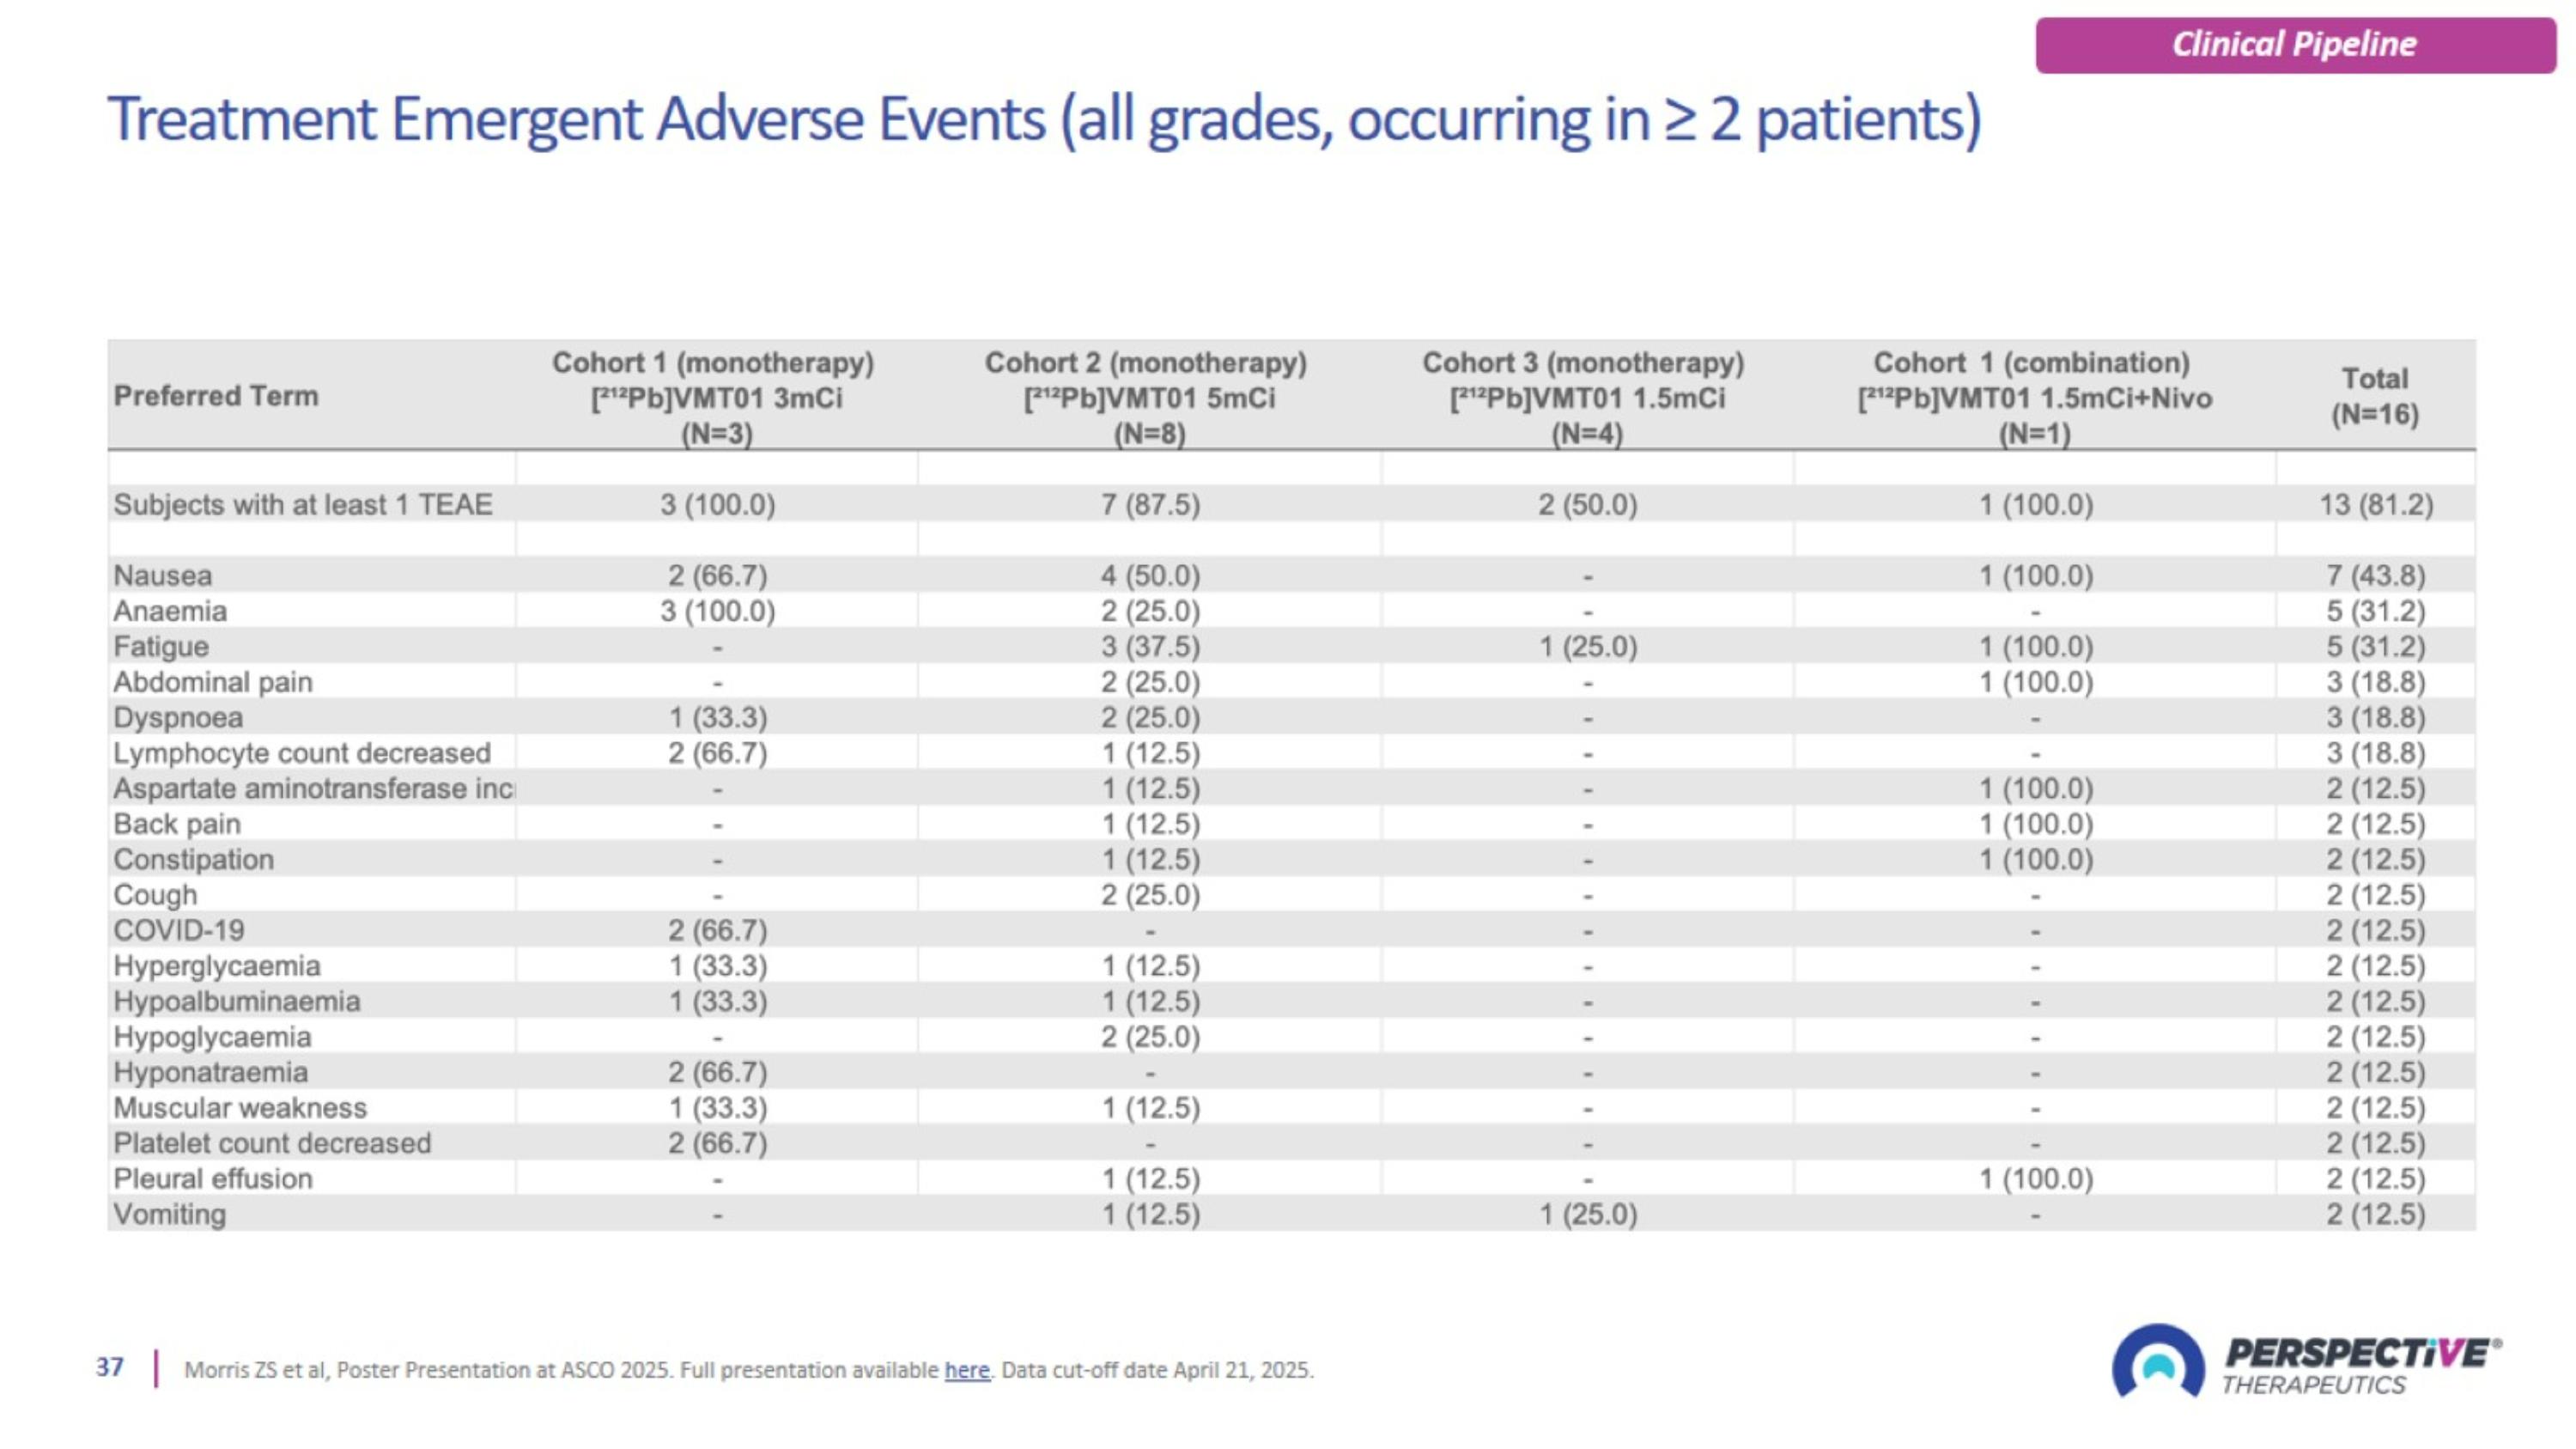Click the Vomiting row label

[170, 1214]
